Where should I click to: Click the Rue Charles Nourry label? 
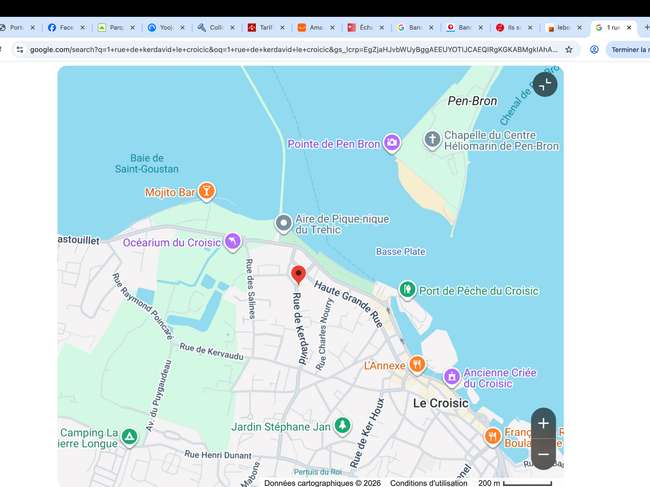tap(324, 334)
